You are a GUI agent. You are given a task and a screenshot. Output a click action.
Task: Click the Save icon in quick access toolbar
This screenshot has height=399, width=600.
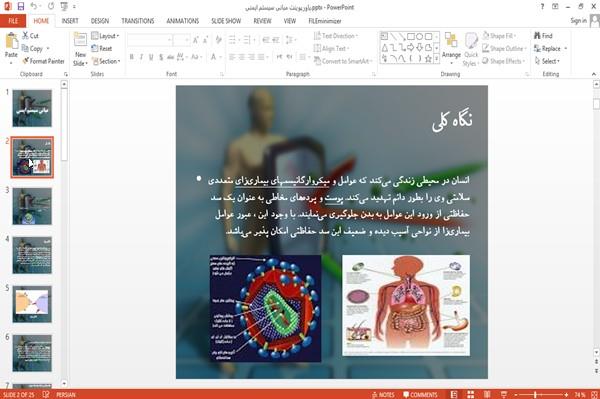point(21,7)
